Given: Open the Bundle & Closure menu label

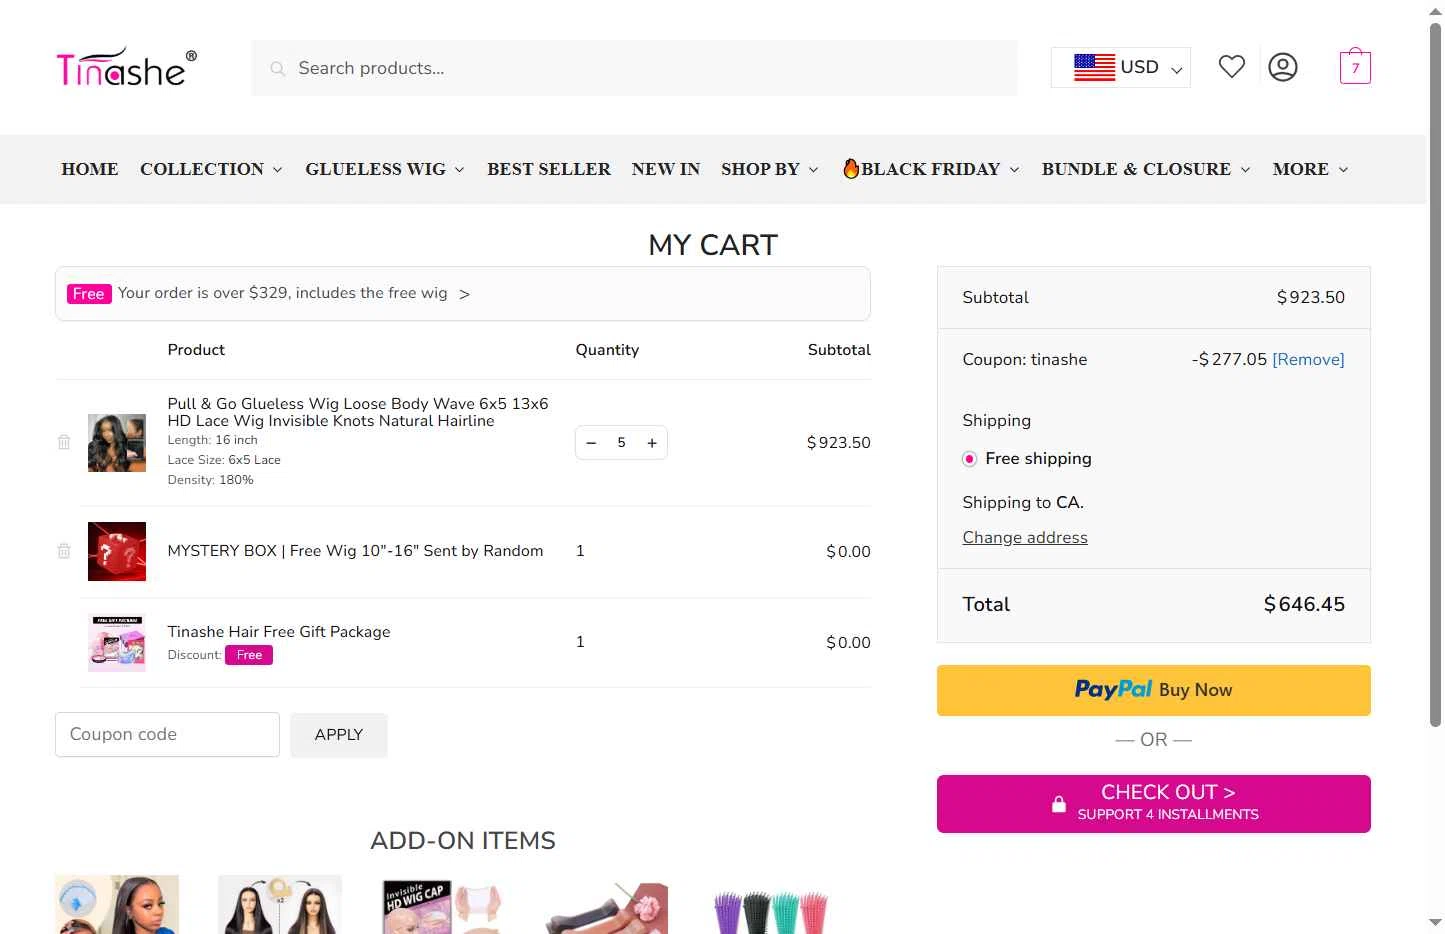Looking at the screenshot, I should (x=1136, y=169).
